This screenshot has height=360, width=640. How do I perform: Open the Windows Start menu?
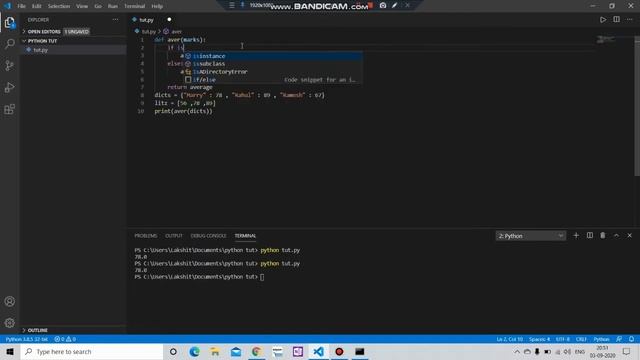pyautogui.click(x=10, y=351)
